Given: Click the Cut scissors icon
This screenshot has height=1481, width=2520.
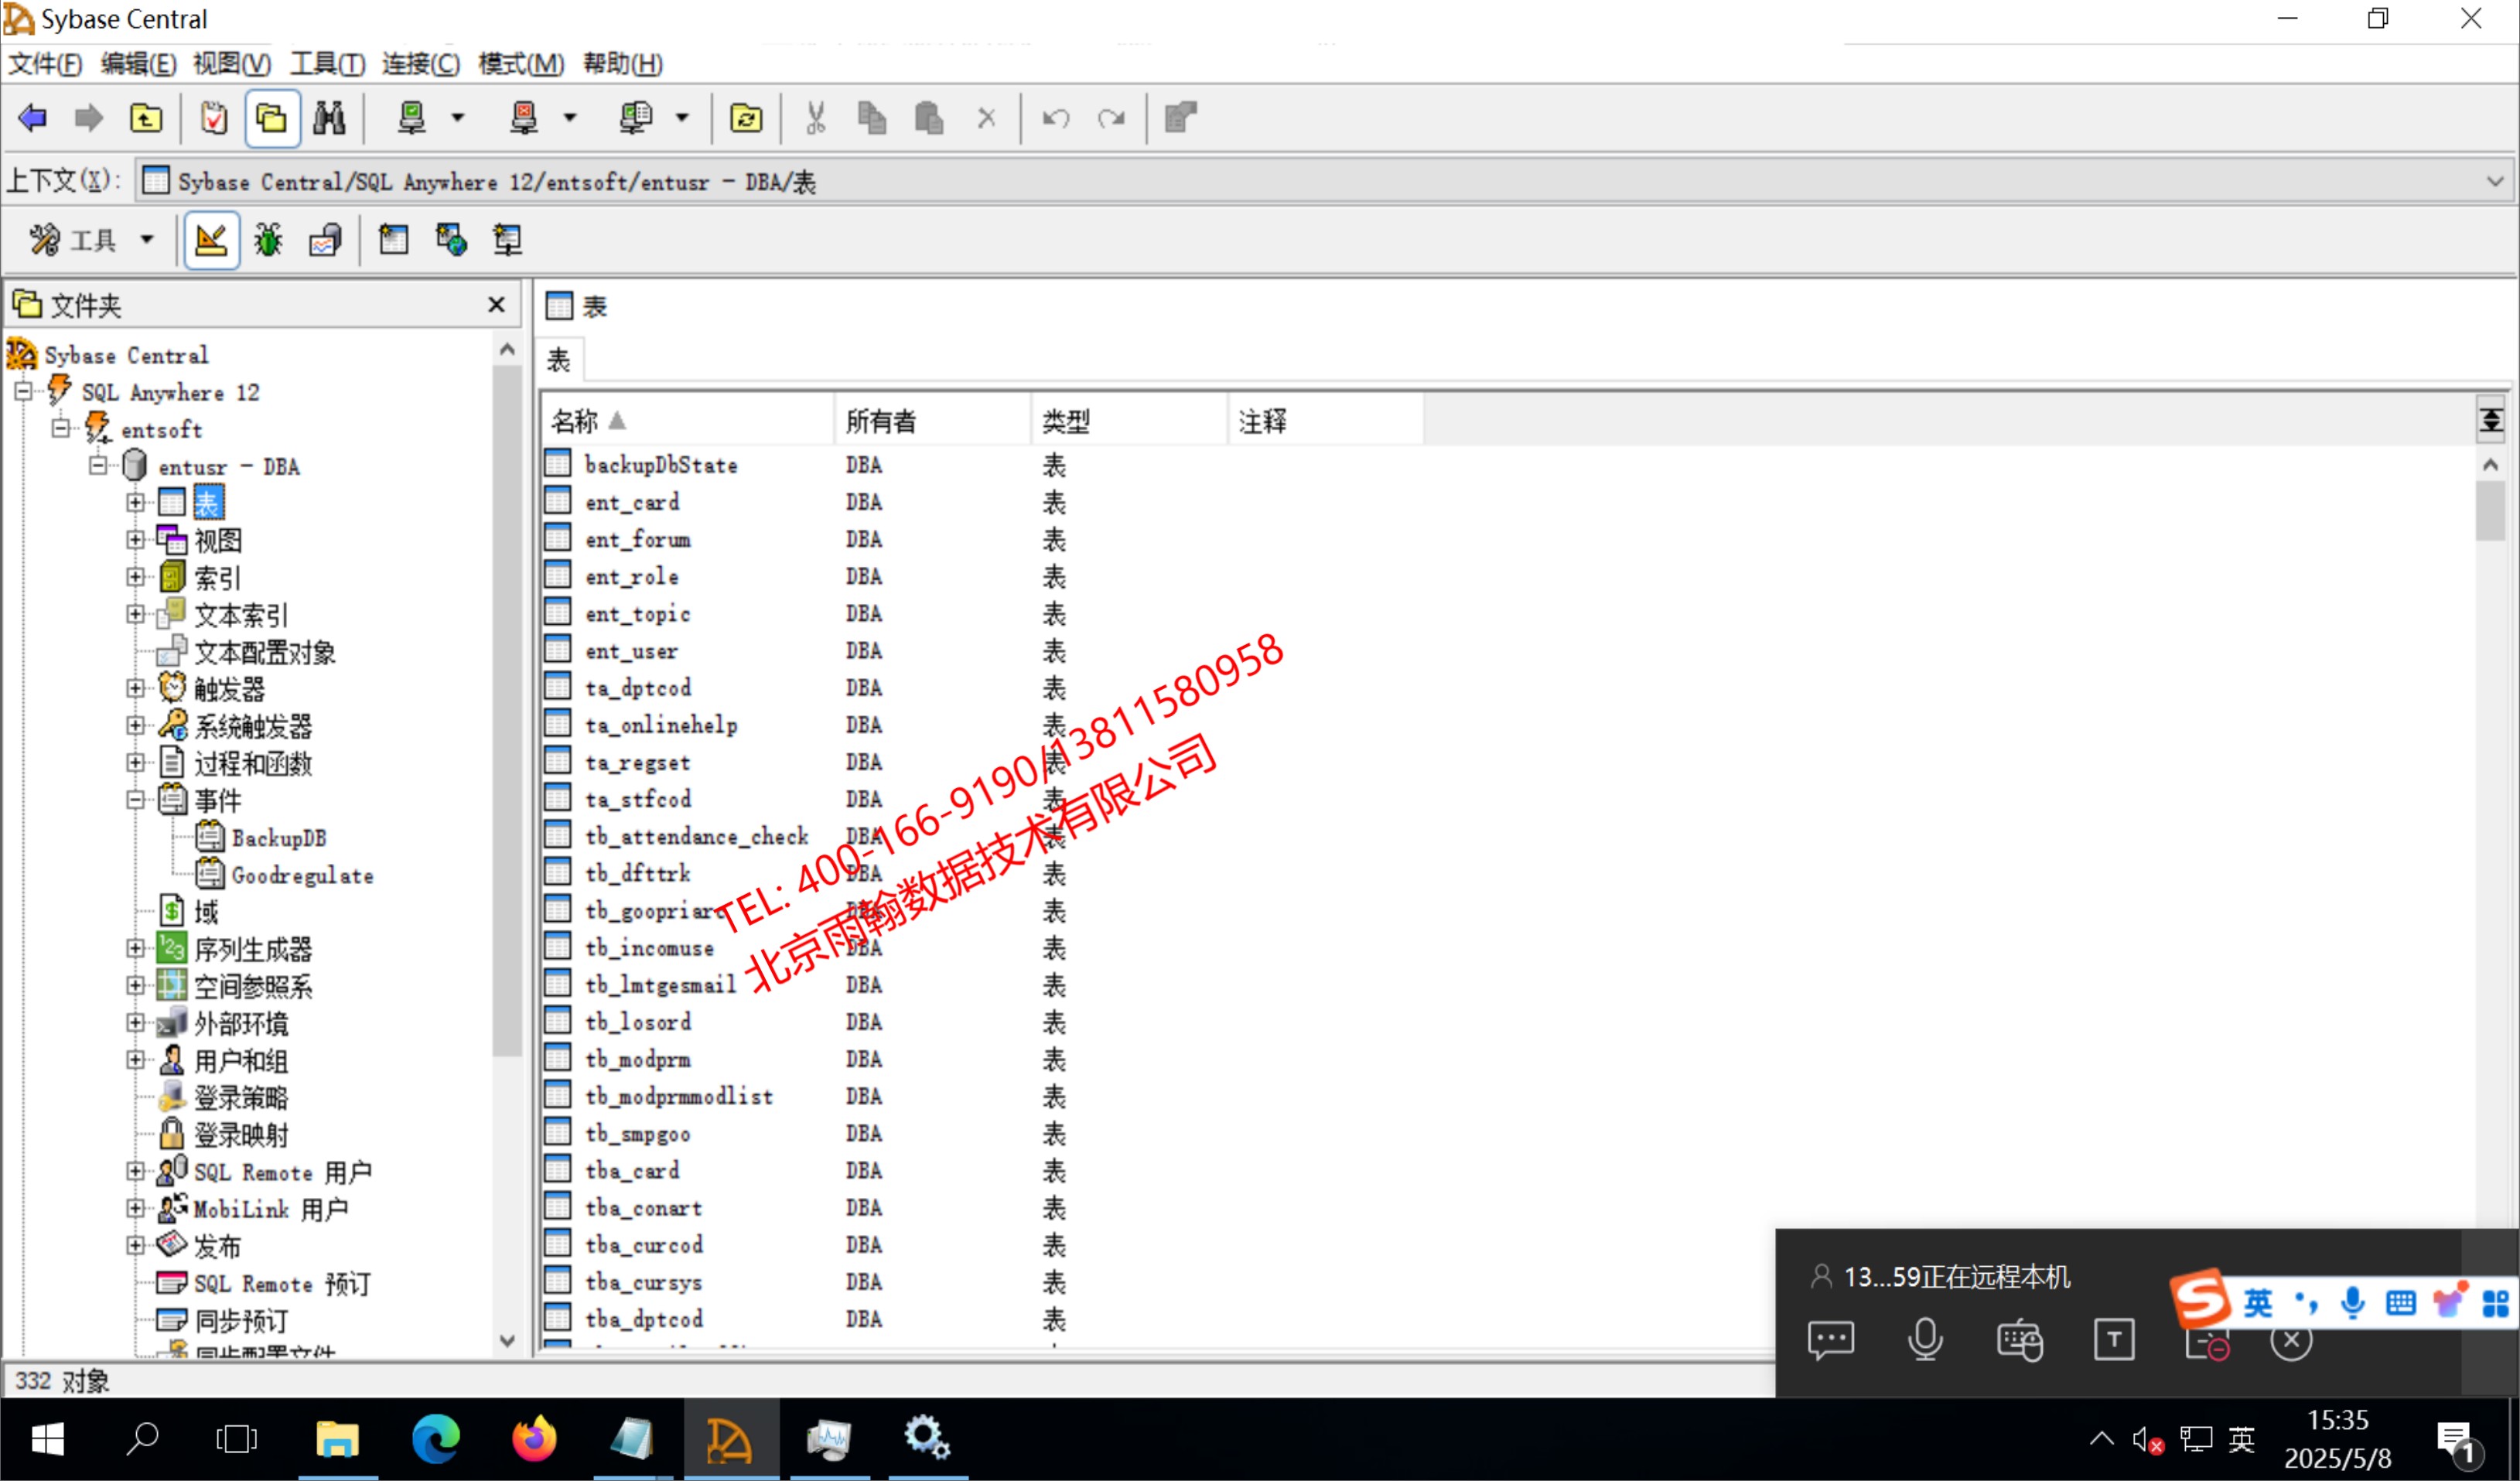Looking at the screenshot, I should coord(815,118).
